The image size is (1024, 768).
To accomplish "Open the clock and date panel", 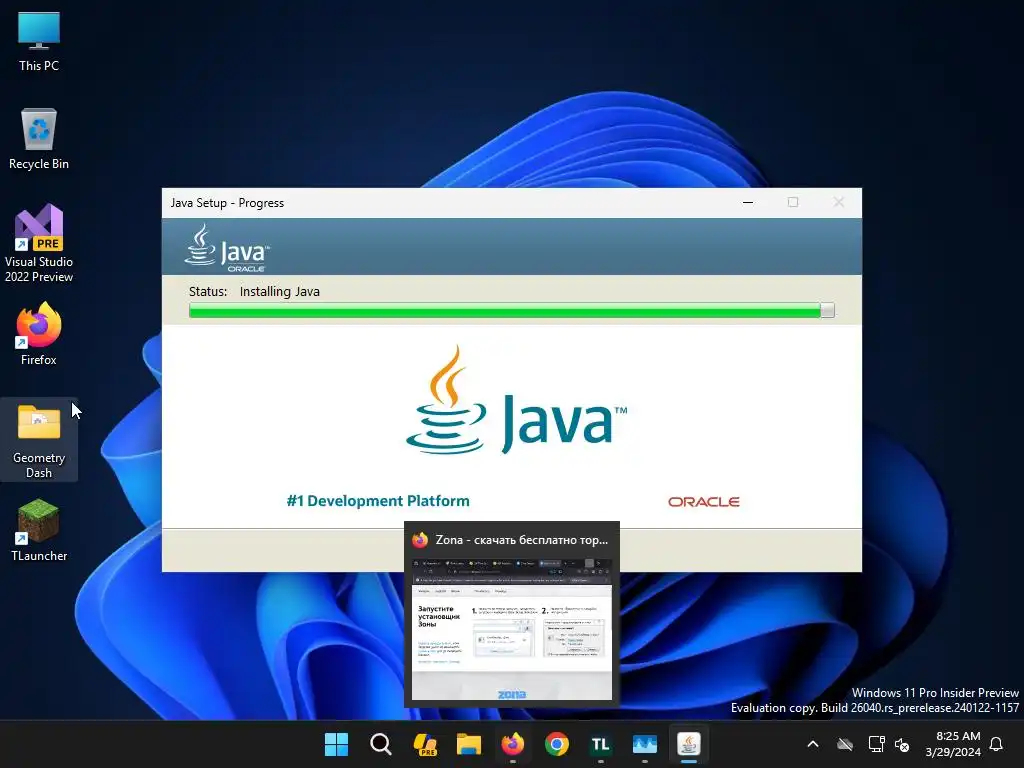I will [953, 744].
